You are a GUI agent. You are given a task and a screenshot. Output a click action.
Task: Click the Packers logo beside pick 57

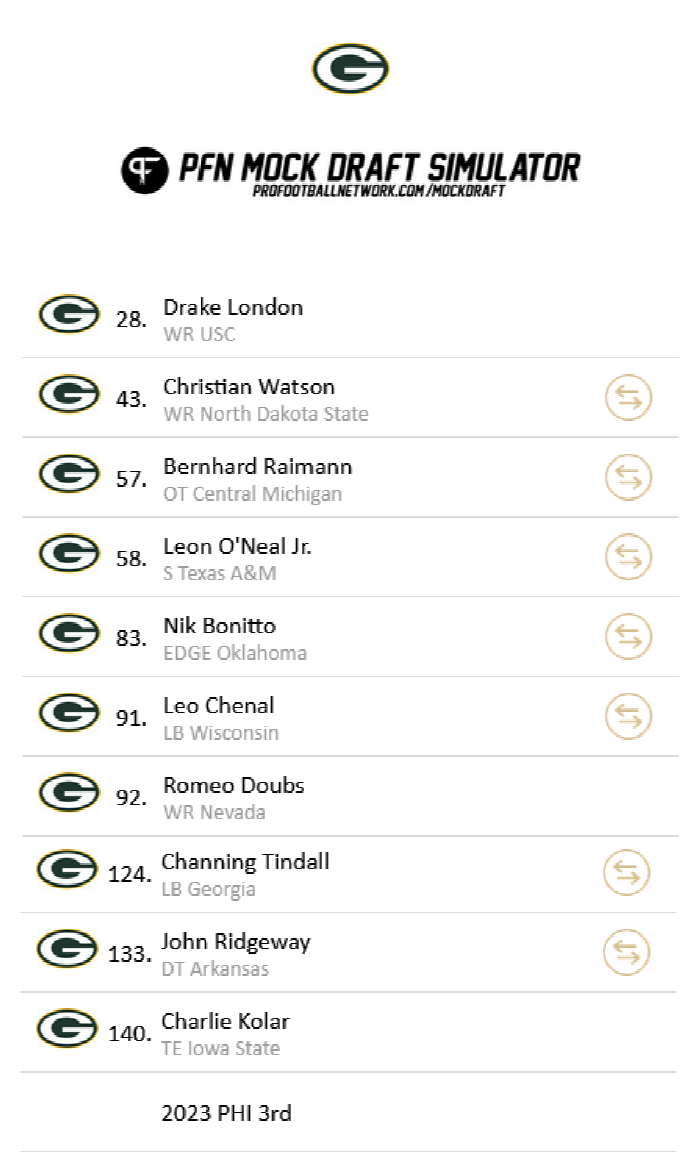click(x=69, y=474)
